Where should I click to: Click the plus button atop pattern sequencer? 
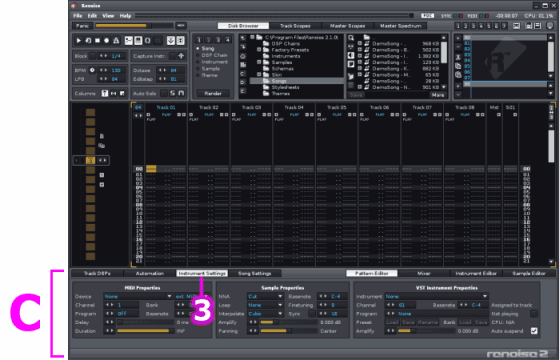tap(458, 38)
